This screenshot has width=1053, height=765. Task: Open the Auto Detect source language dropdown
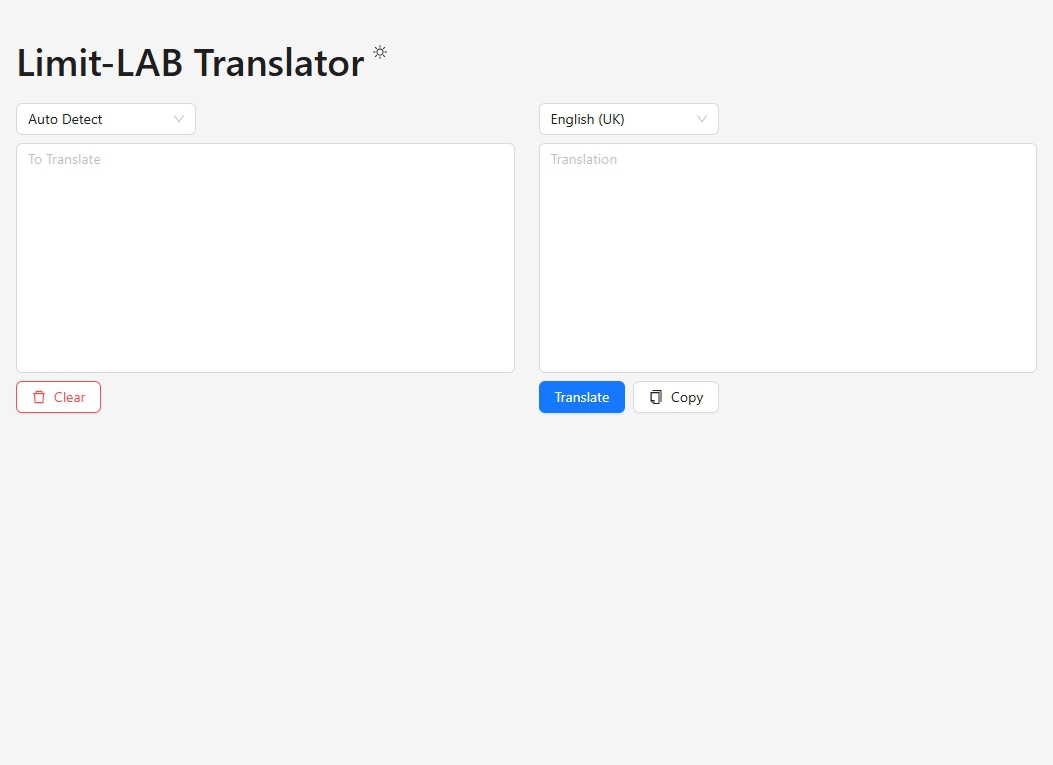click(106, 119)
